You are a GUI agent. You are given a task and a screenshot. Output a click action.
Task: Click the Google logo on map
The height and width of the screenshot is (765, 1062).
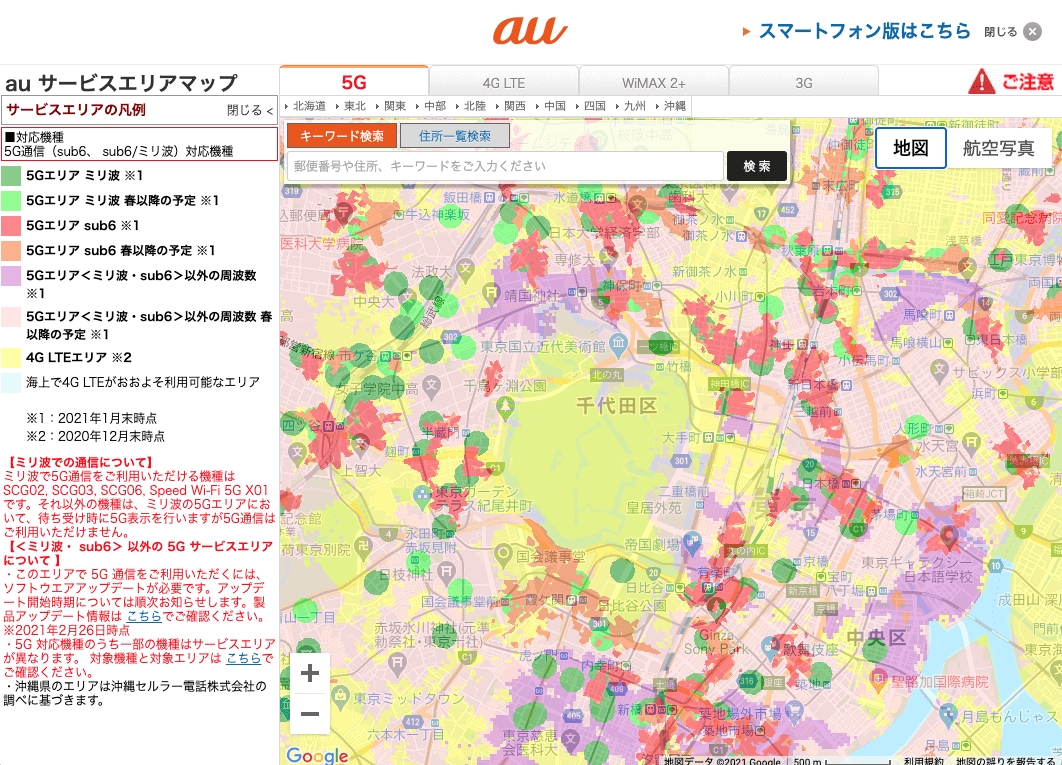pos(317,755)
